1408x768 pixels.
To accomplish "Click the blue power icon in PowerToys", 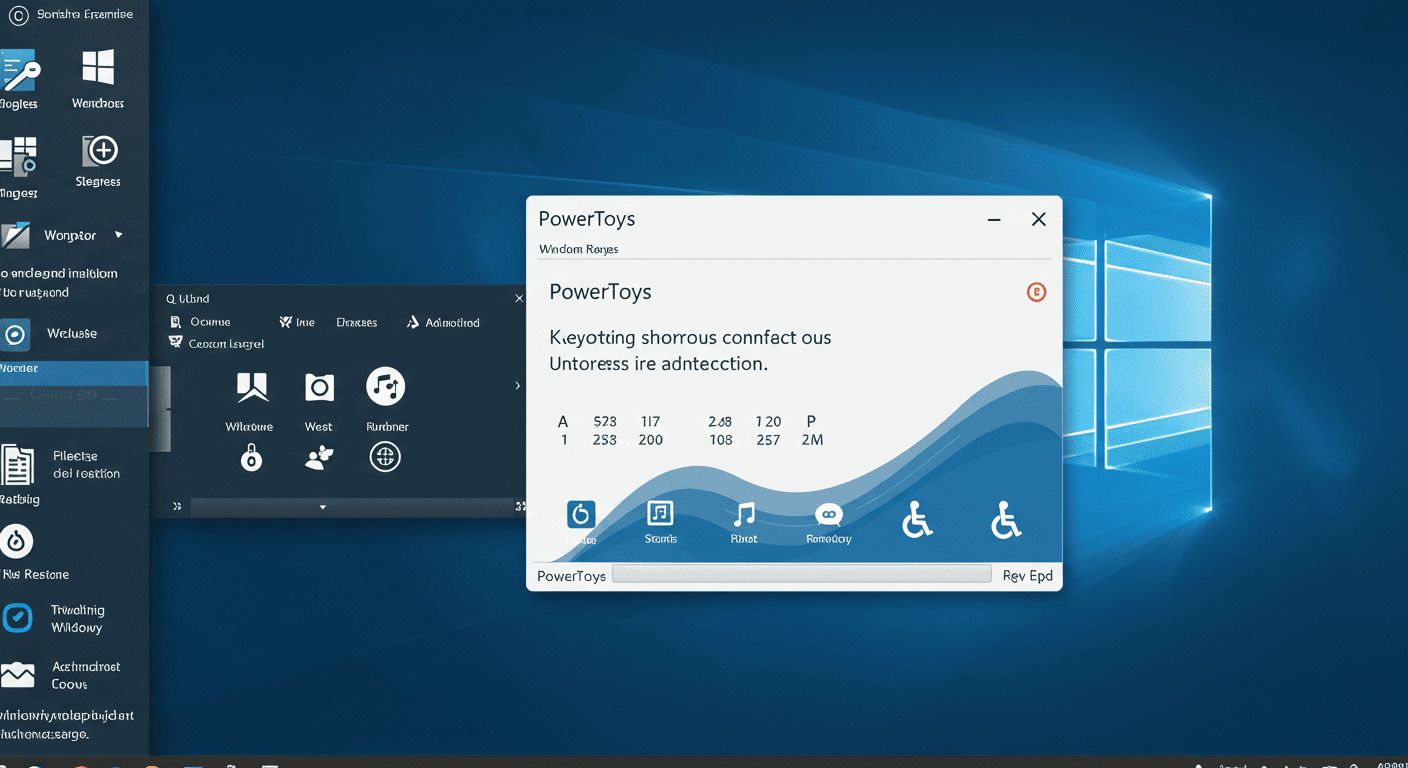I will click(580, 514).
